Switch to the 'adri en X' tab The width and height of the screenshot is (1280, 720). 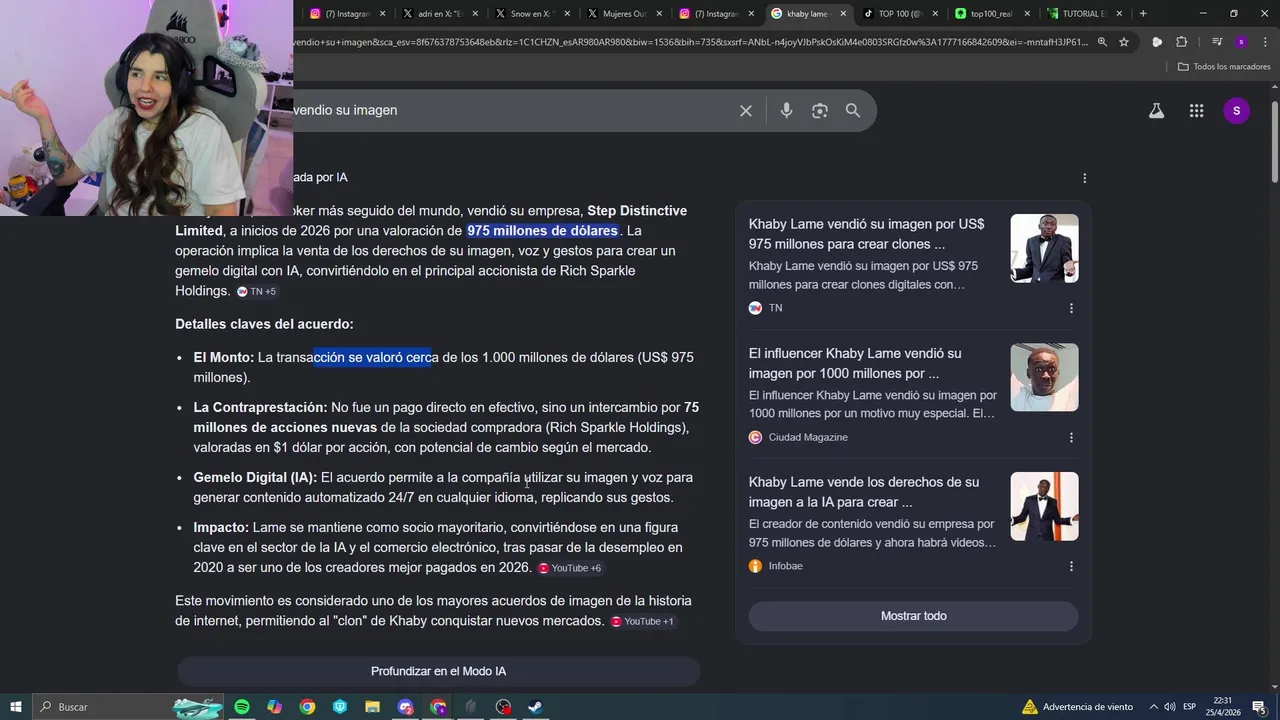pyautogui.click(x=440, y=14)
